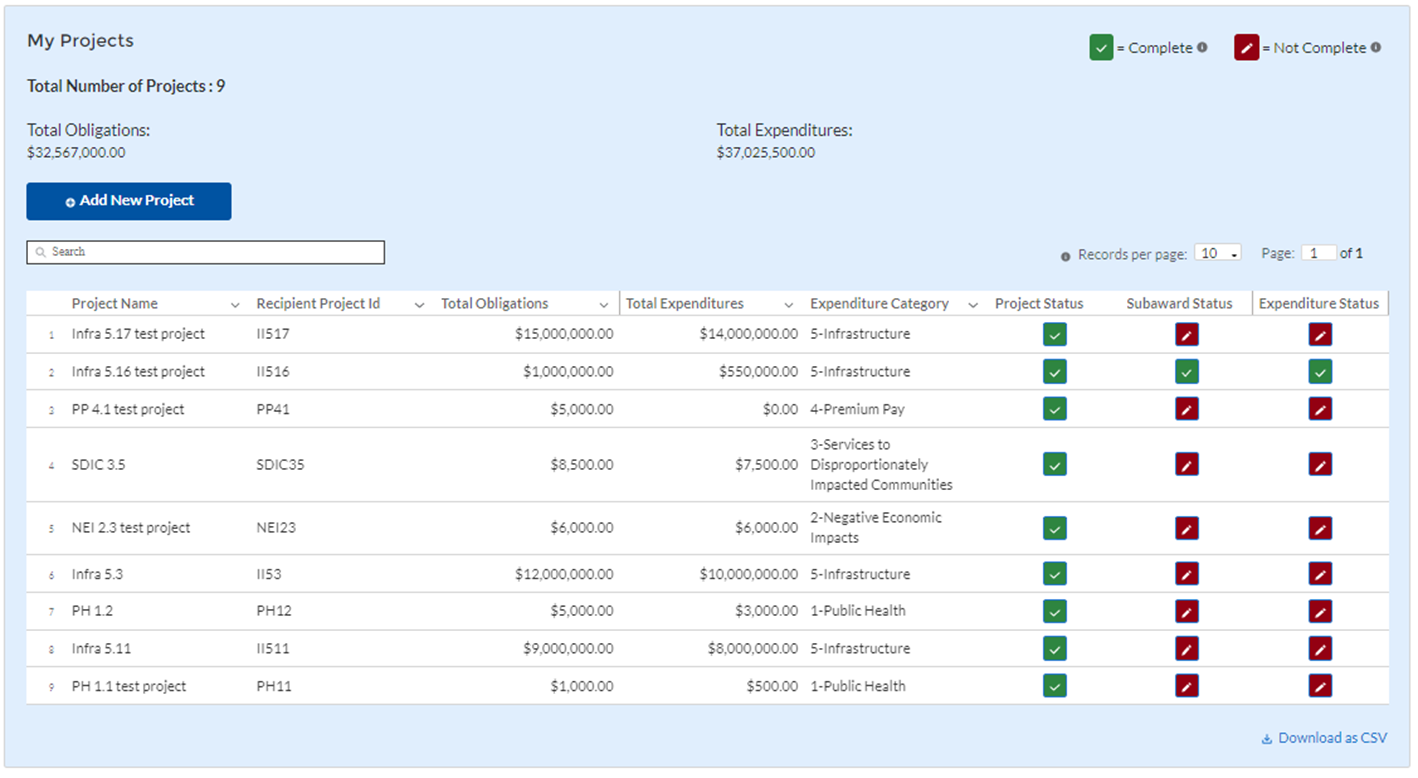Click Expenditure Status pencil icon for PP 4.1
The image size is (1418, 778).
click(1320, 409)
